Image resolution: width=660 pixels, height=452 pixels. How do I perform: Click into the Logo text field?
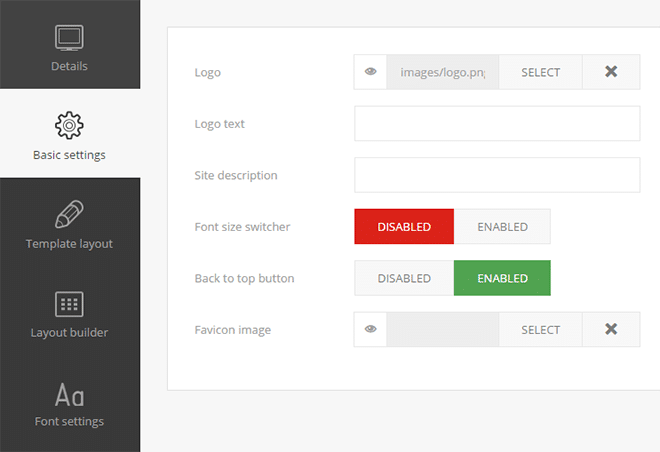497,124
